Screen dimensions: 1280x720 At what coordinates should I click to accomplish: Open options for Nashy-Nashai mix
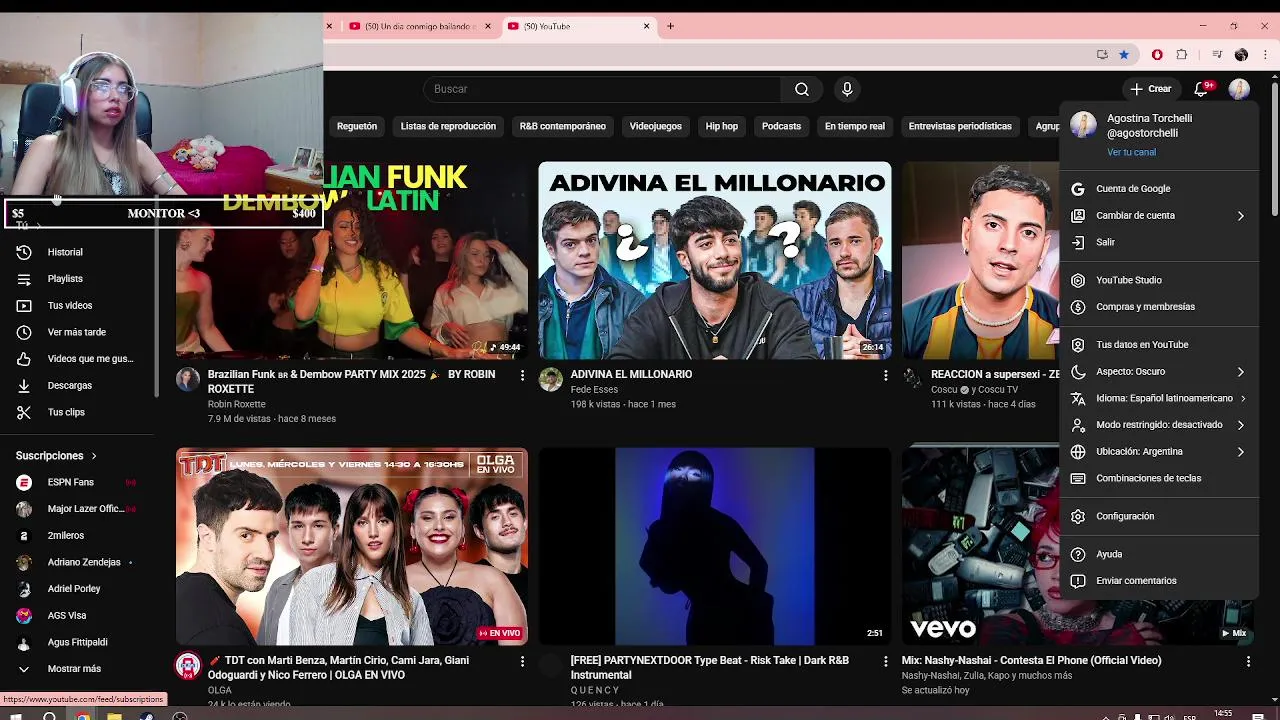click(1248, 661)
